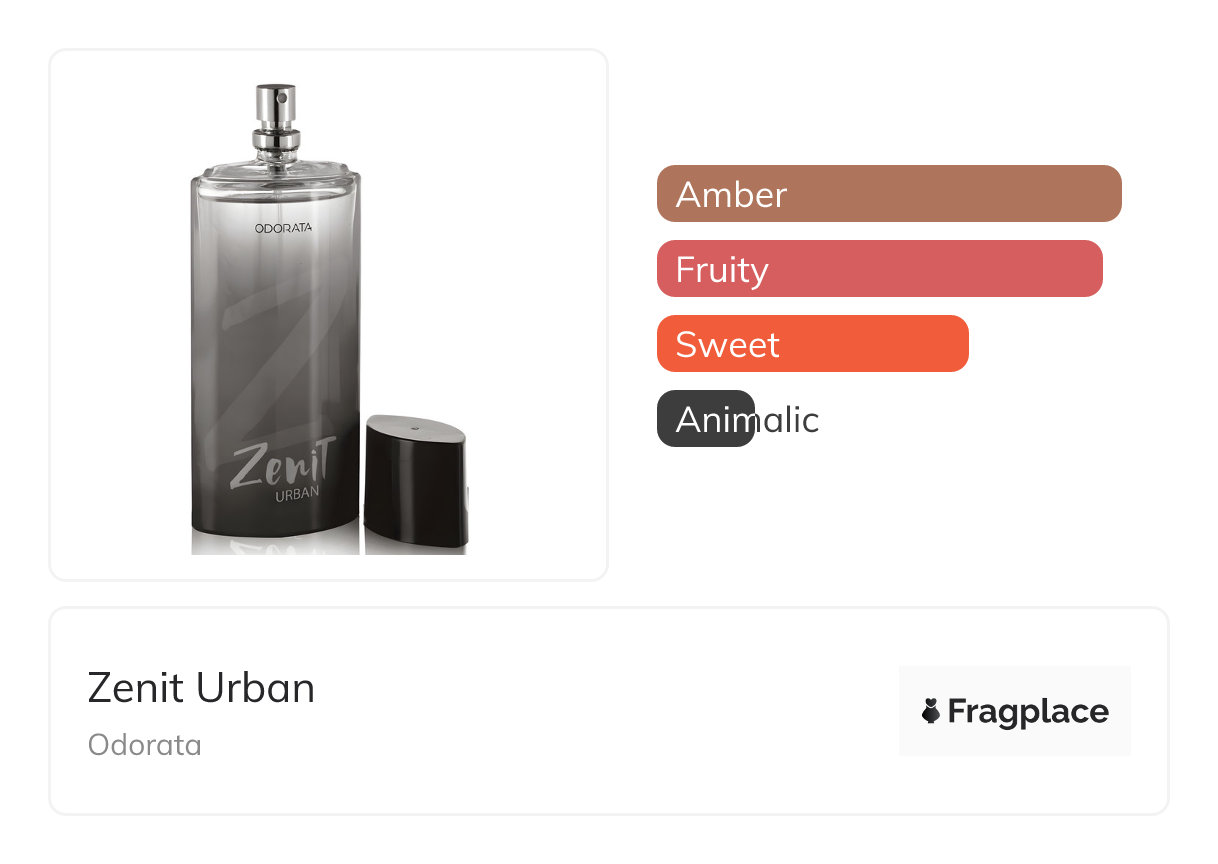
Task: Open the Fragplace wordmark link
Action: pos(1028,711)
